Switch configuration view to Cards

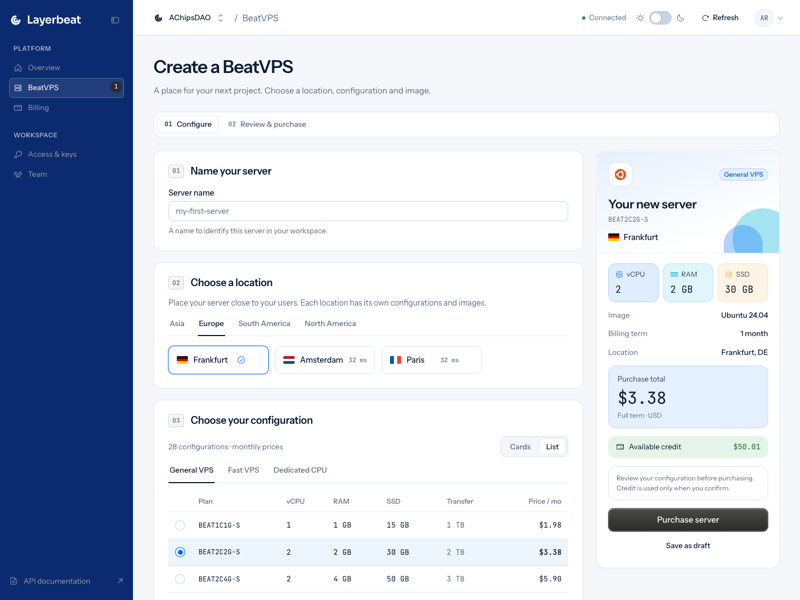point(520,447)
